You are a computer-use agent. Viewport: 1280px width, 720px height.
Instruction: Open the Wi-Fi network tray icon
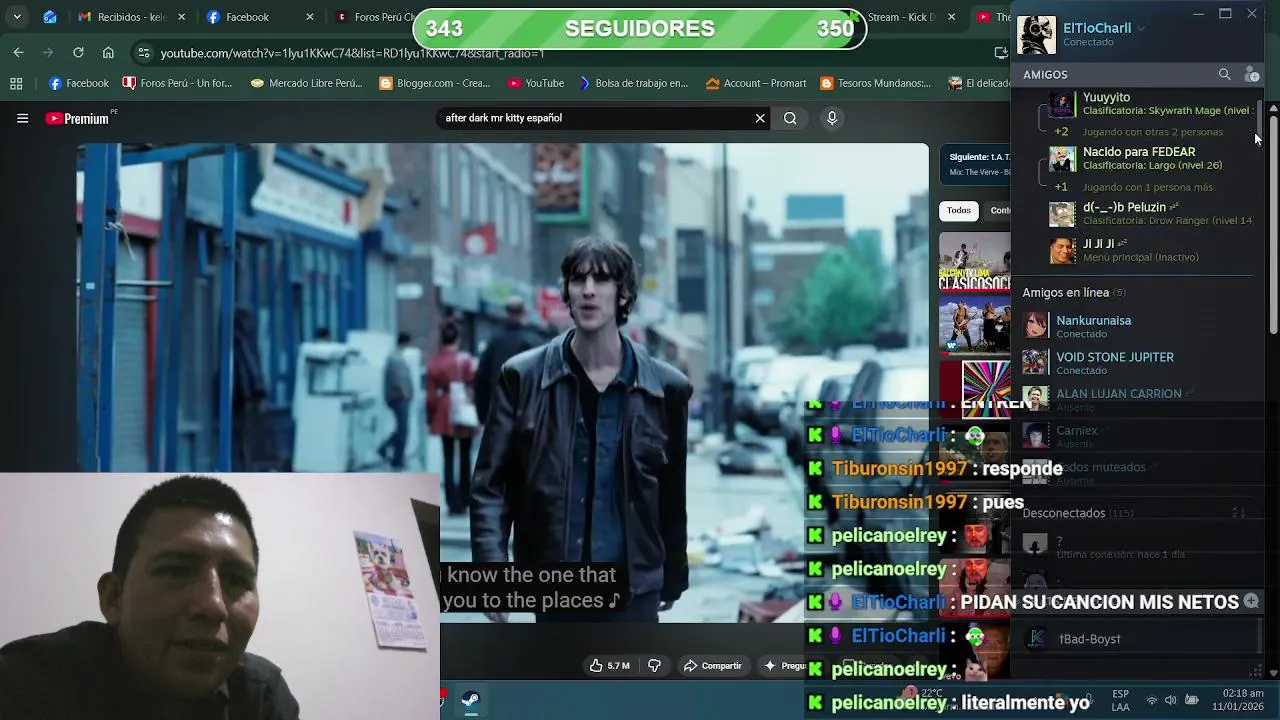point(1151,700)
